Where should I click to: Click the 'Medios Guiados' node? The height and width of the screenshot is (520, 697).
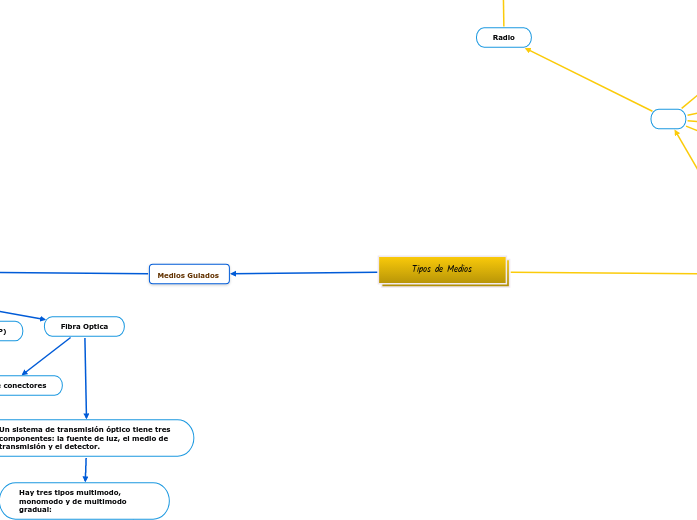[188, 274]
